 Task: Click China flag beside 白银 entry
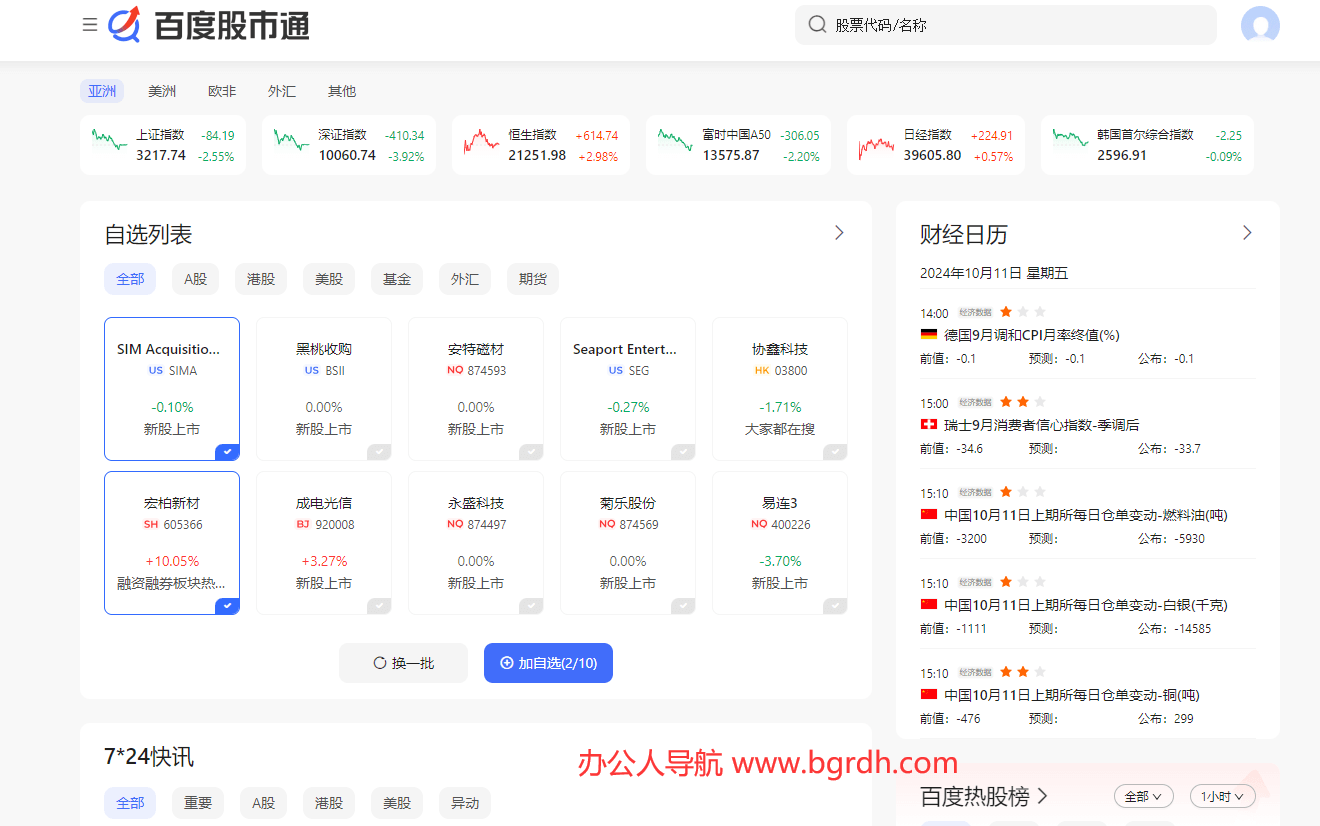pyautogui.click(x=928, y=605)
